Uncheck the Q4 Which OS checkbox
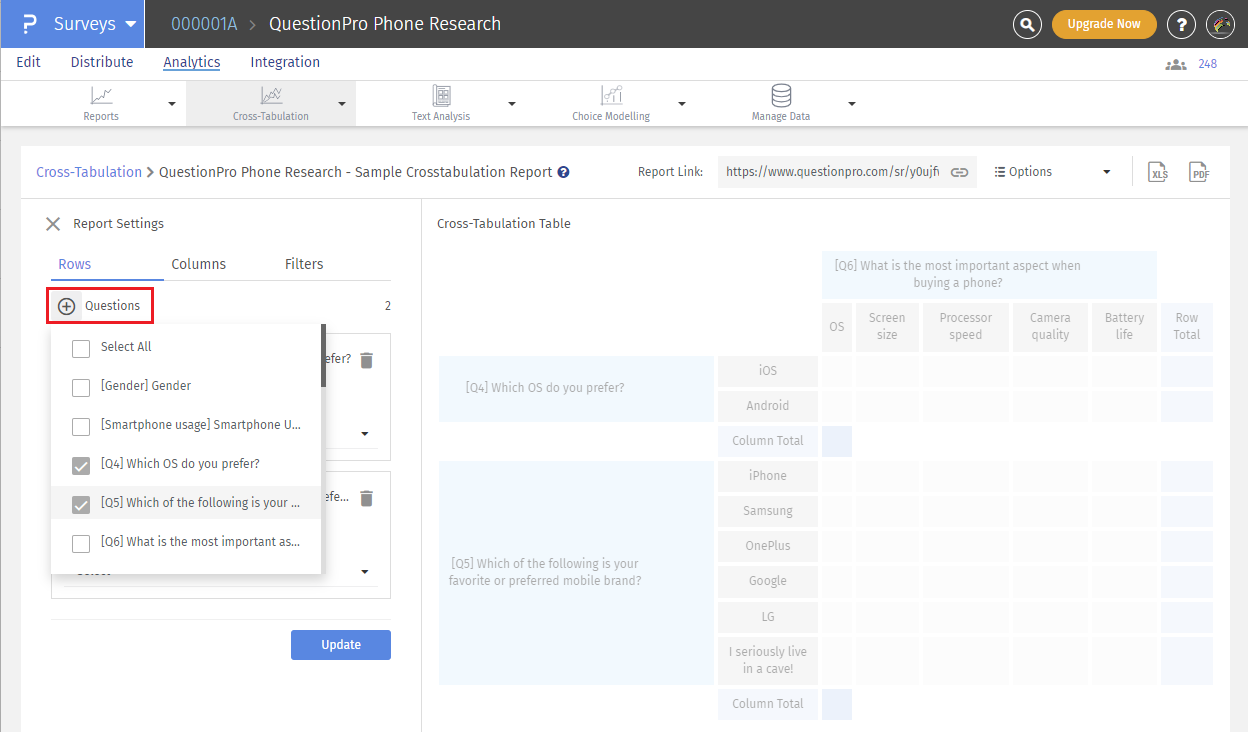This screenshot has width=1248, height=732. (81, 464)
